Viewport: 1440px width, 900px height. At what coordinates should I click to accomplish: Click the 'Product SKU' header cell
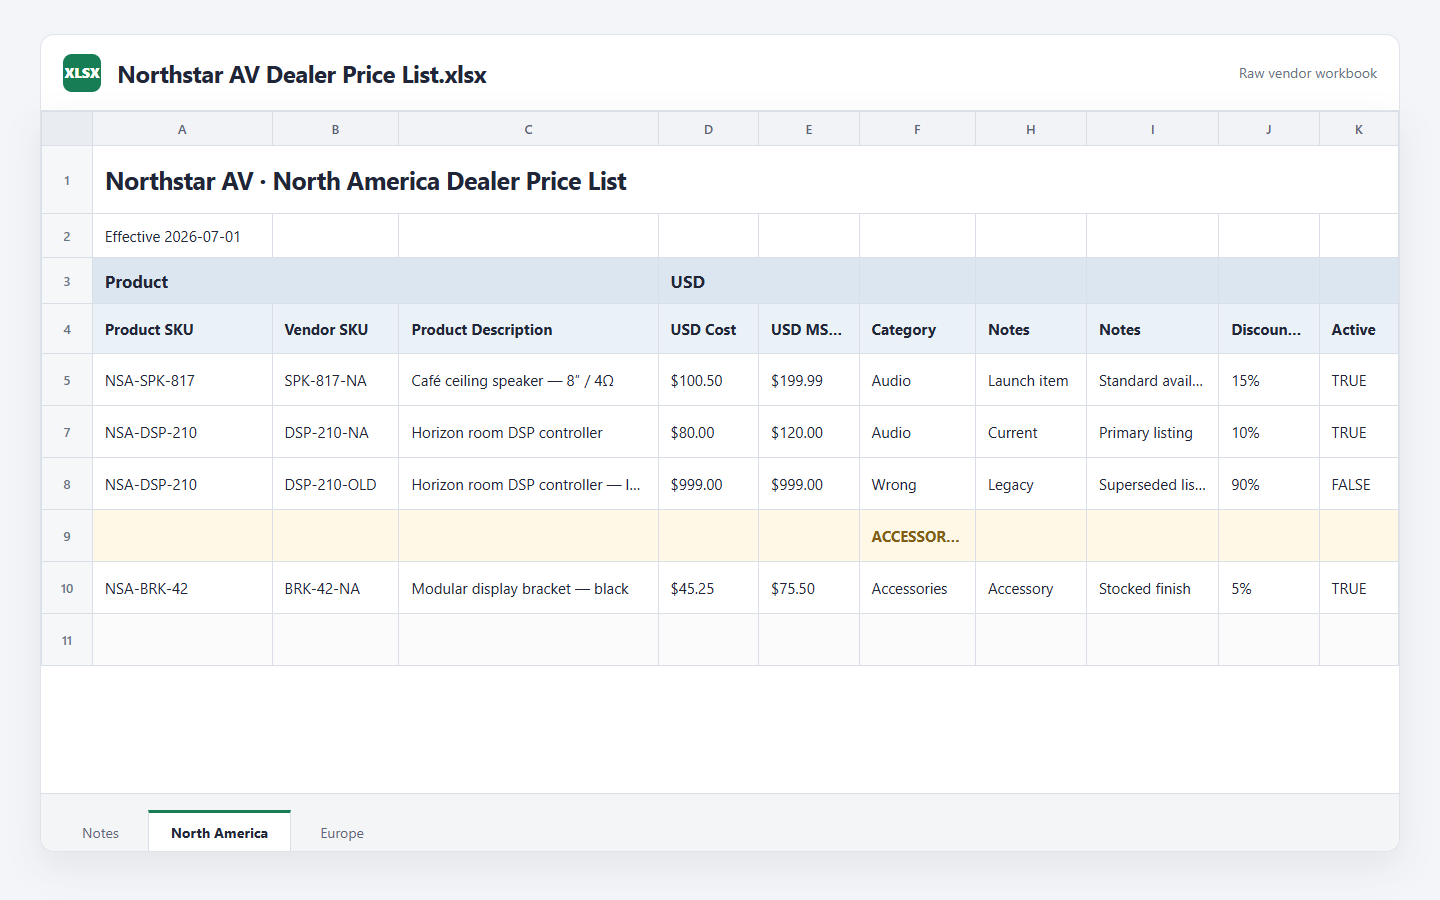(x=182, y=329)
